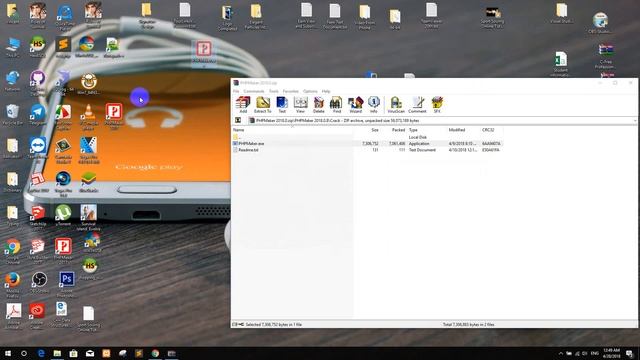
Task: Click 'Application' type cell of PHPMaker.exe
Action: point(419,144)
